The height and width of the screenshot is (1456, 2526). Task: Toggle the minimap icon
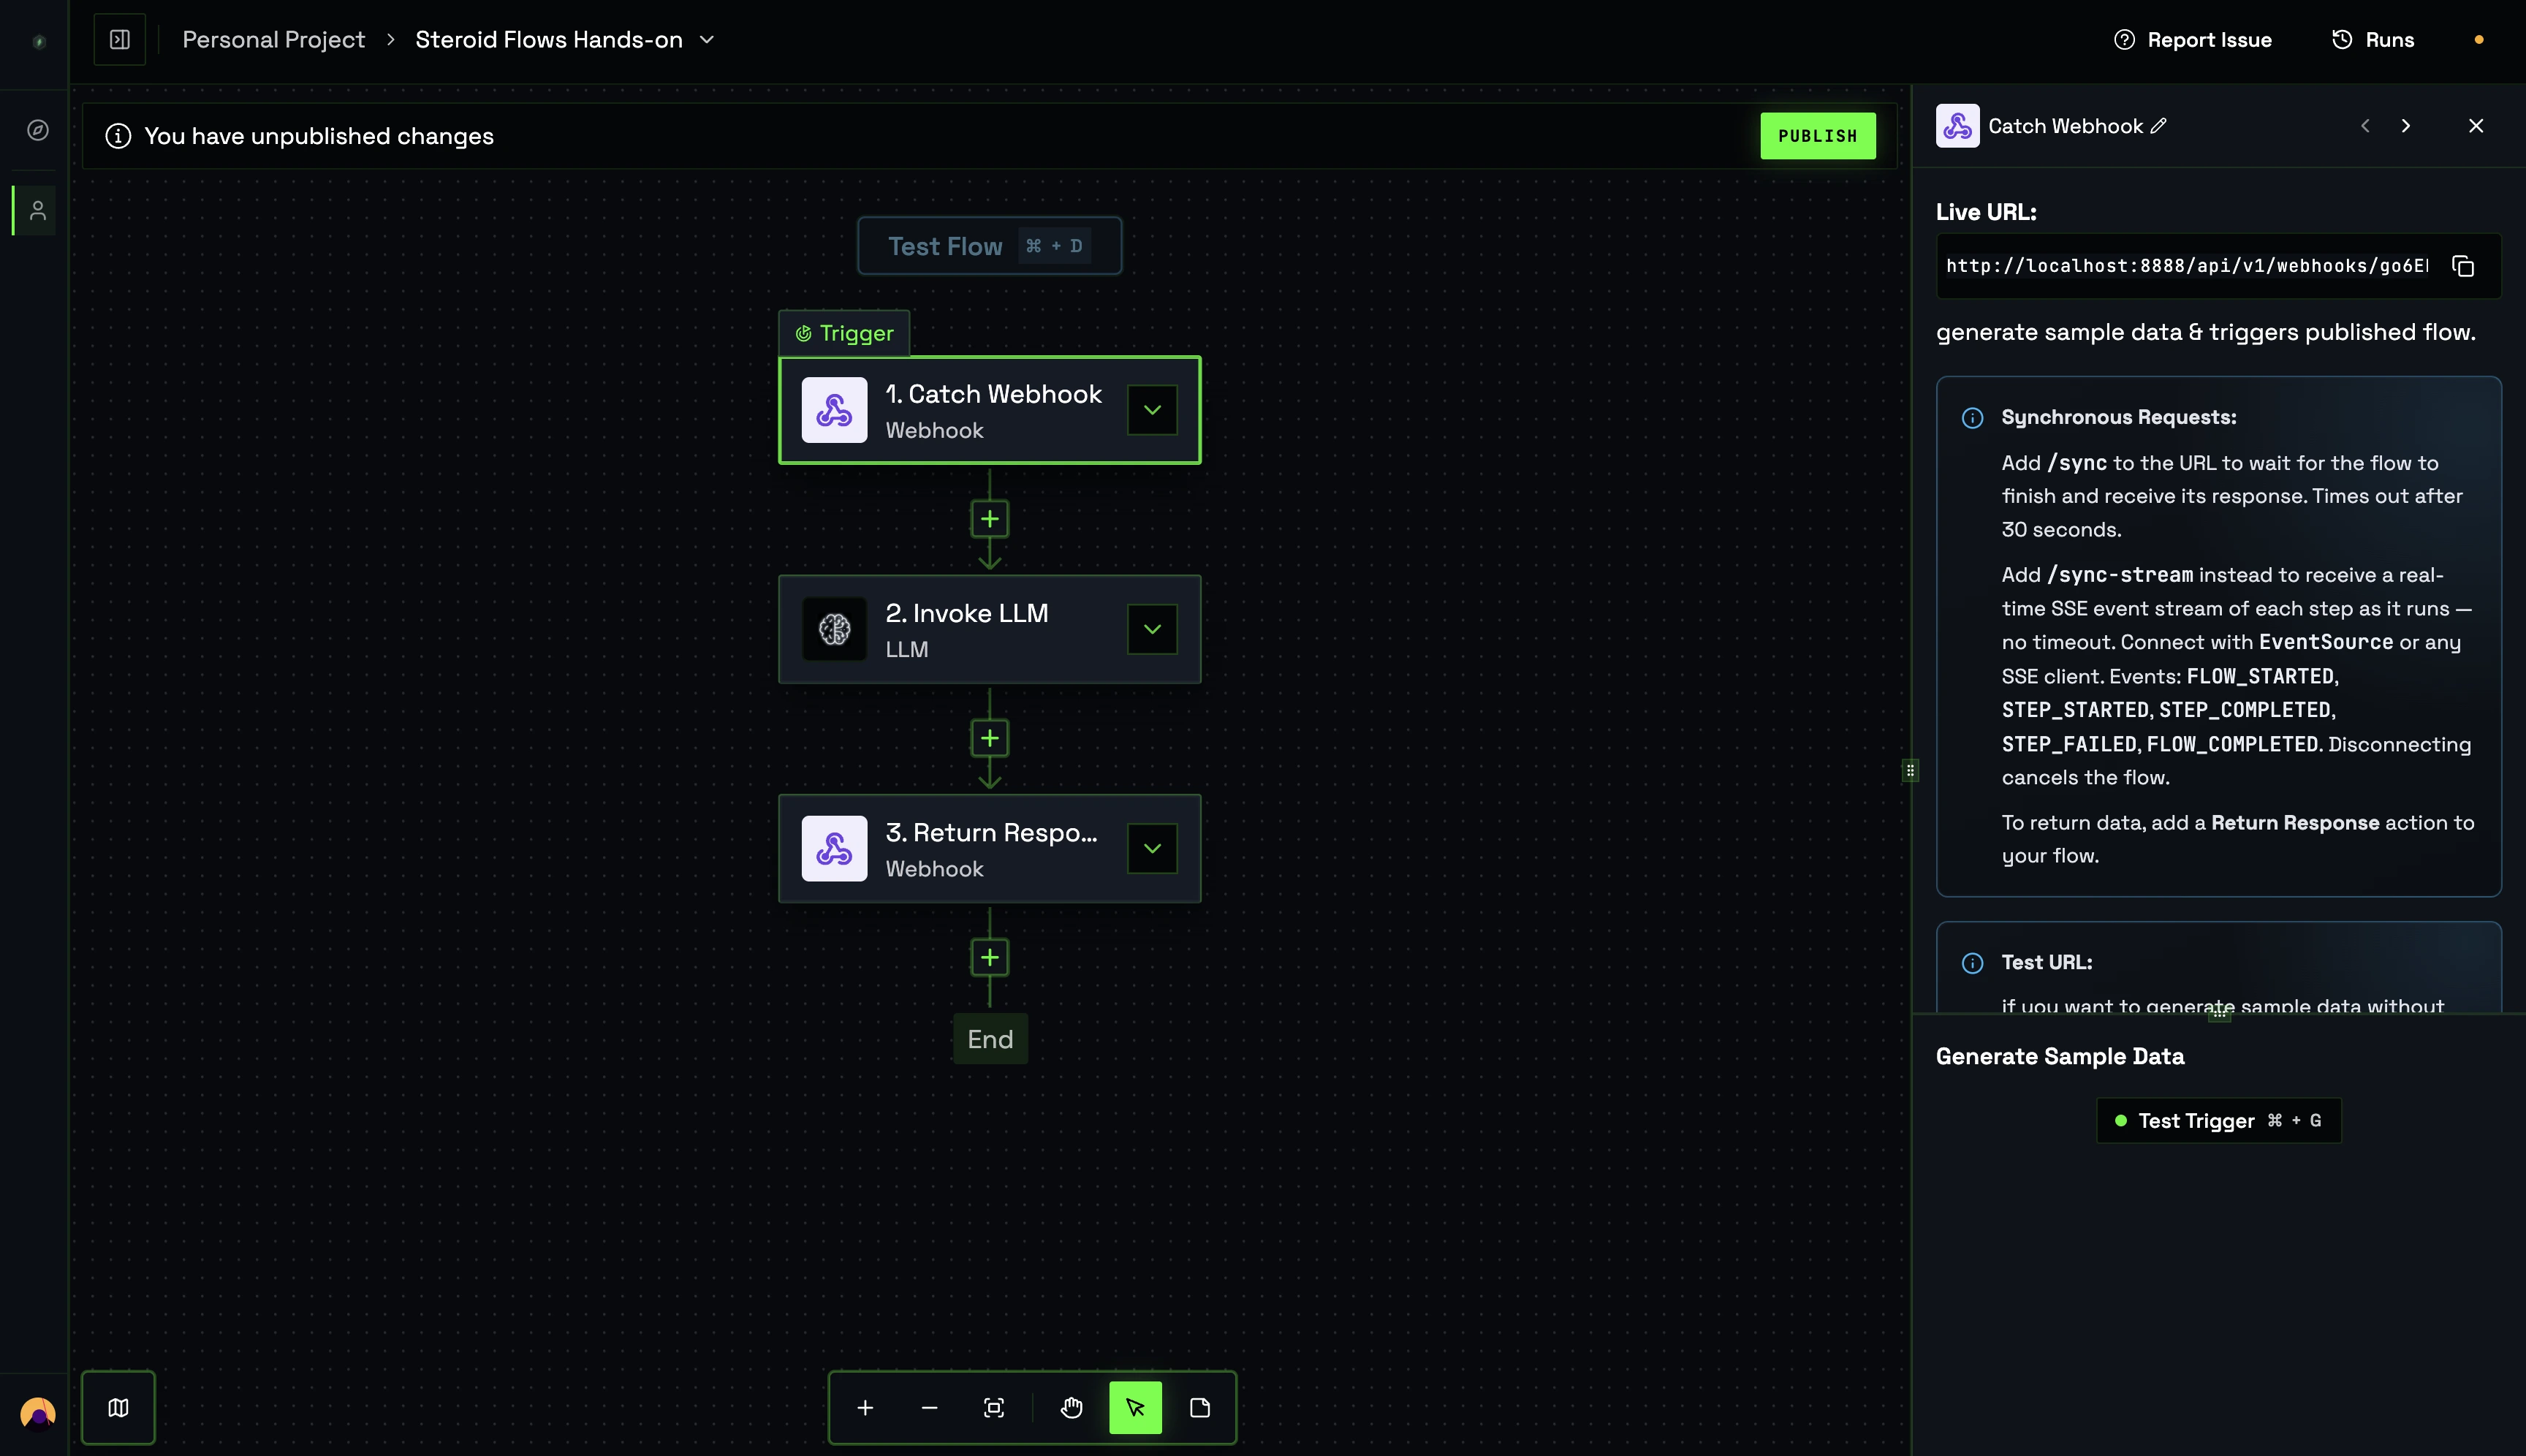pyautogui.click(x=118, y=1408)
